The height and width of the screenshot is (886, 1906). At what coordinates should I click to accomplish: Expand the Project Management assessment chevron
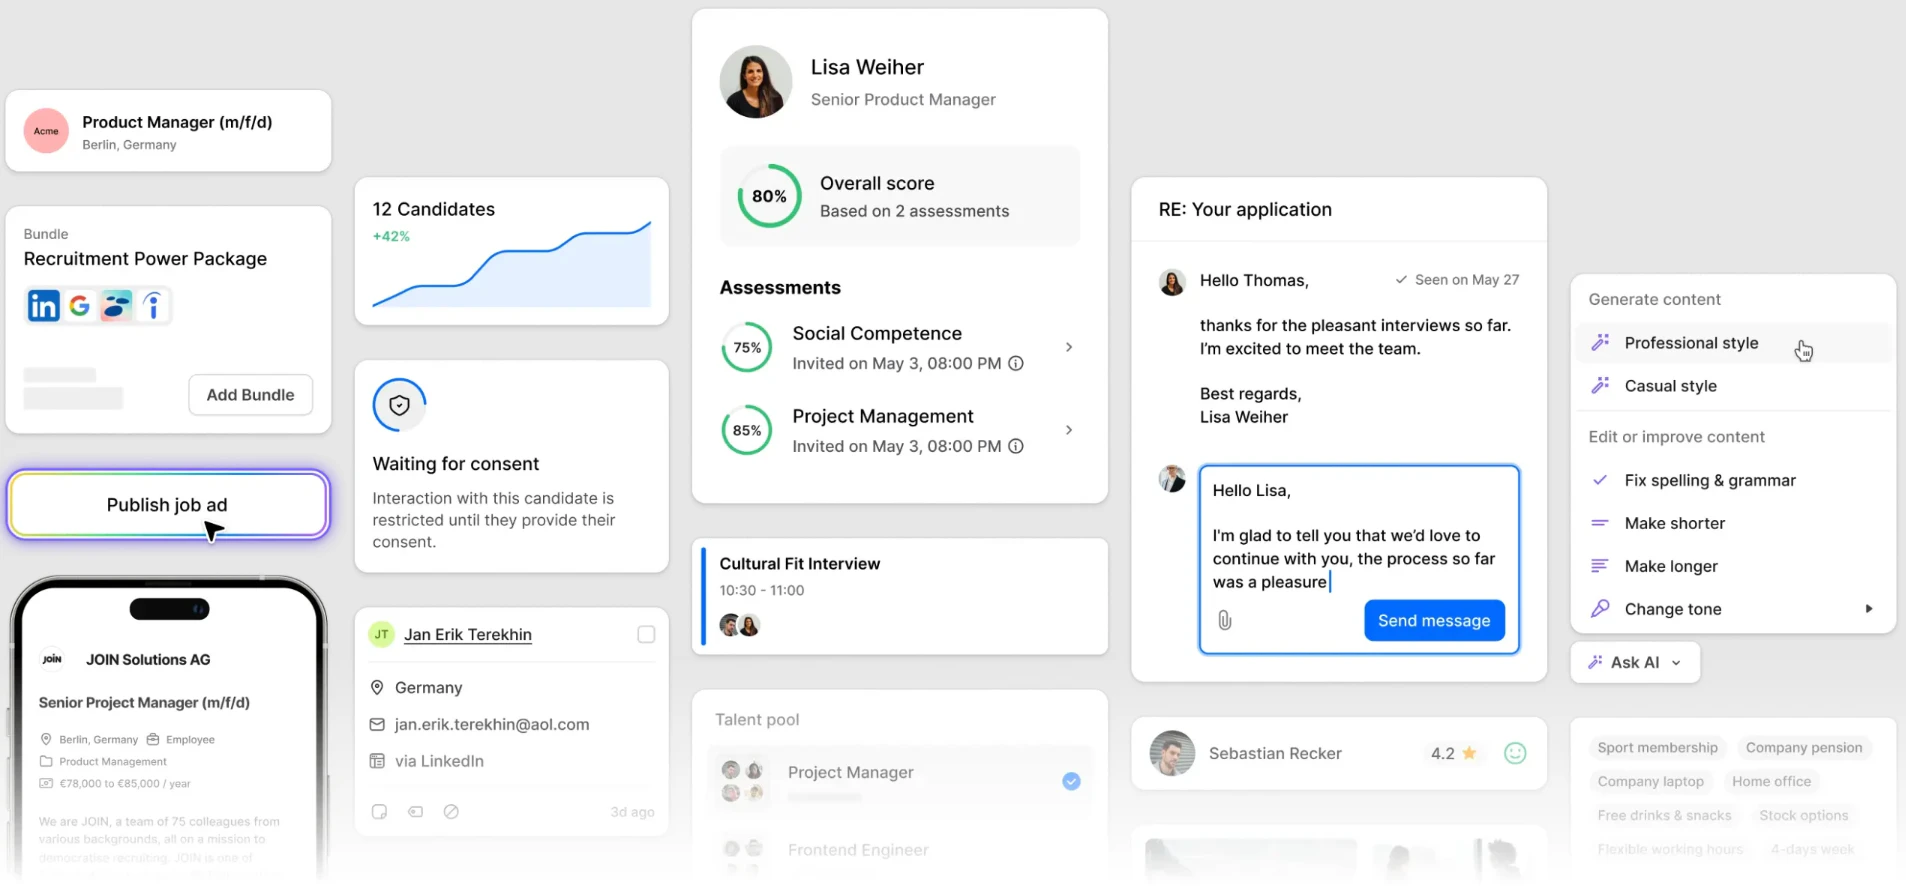[1069, 431]
